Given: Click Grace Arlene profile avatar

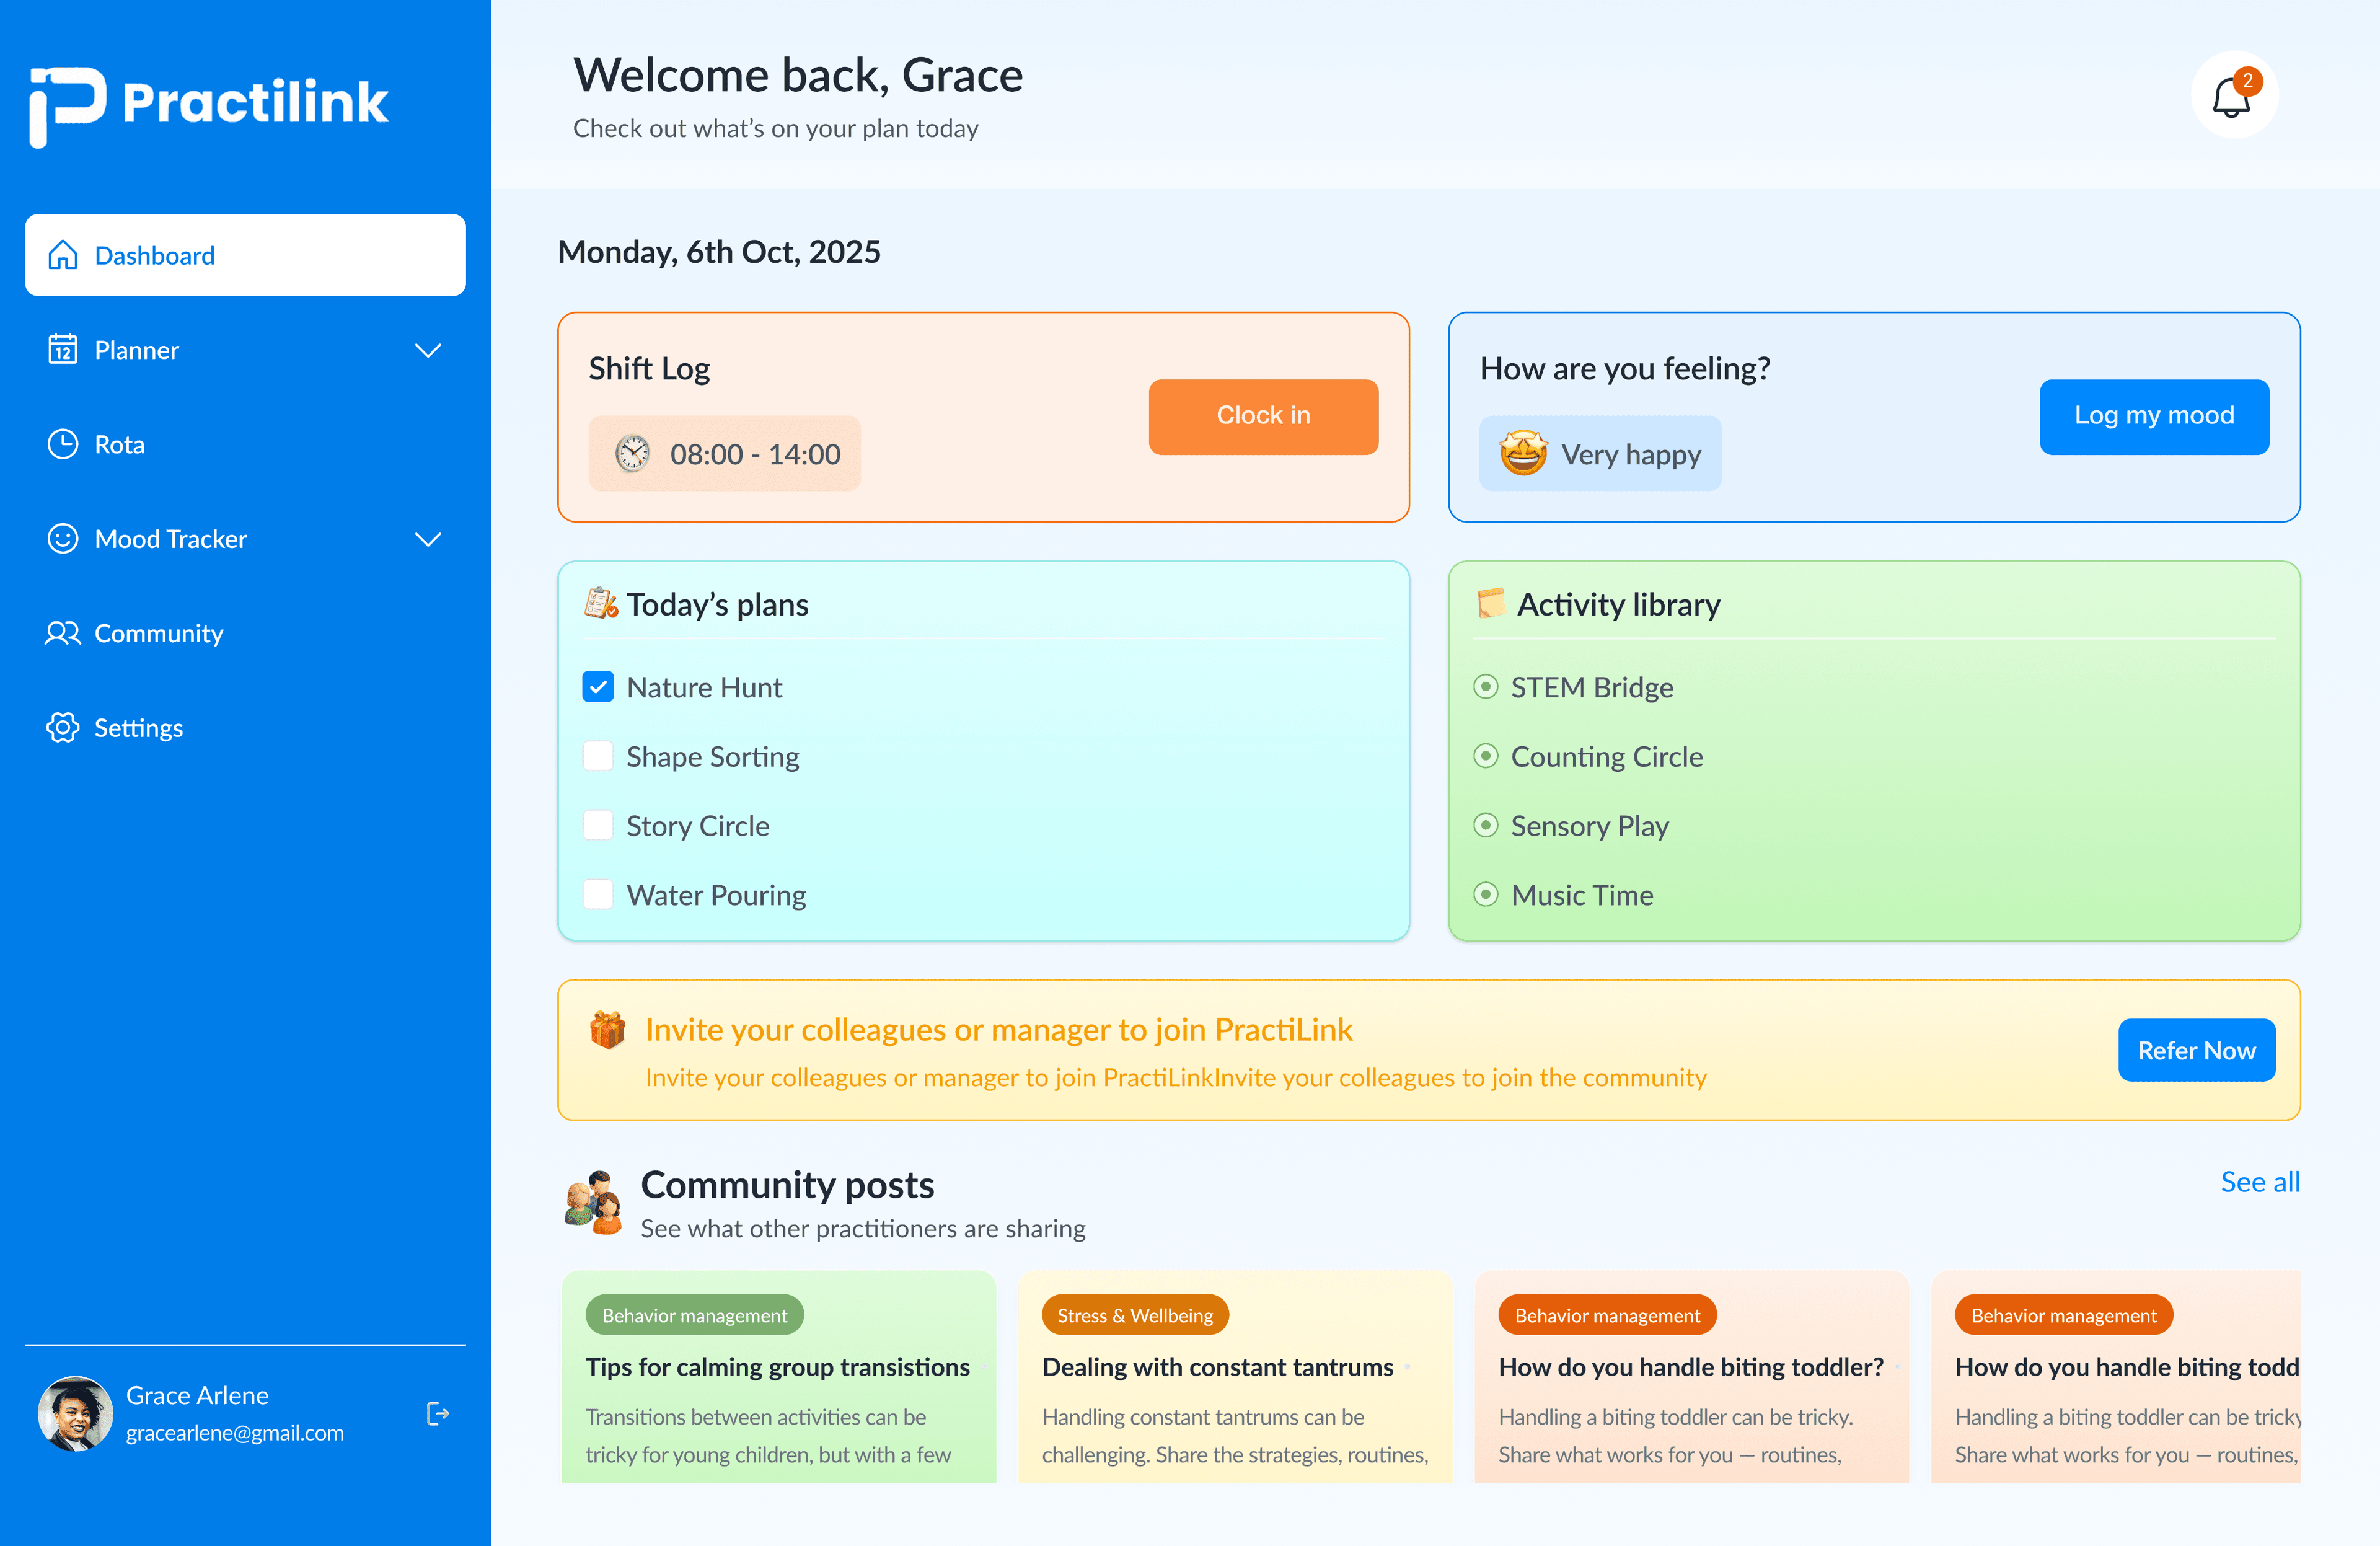Looking at the screenshot, I should pyautogui.click(x=75, y=1413).
